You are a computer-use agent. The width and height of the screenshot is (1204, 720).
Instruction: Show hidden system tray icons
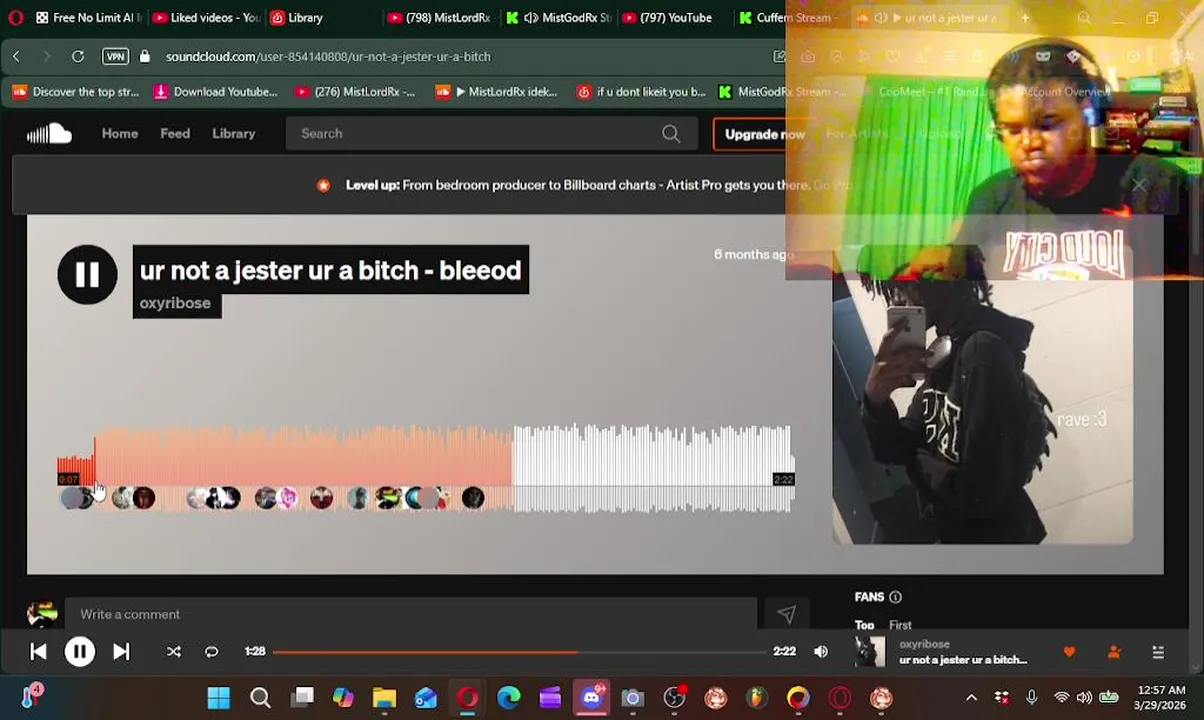click(x=971, y=697)
